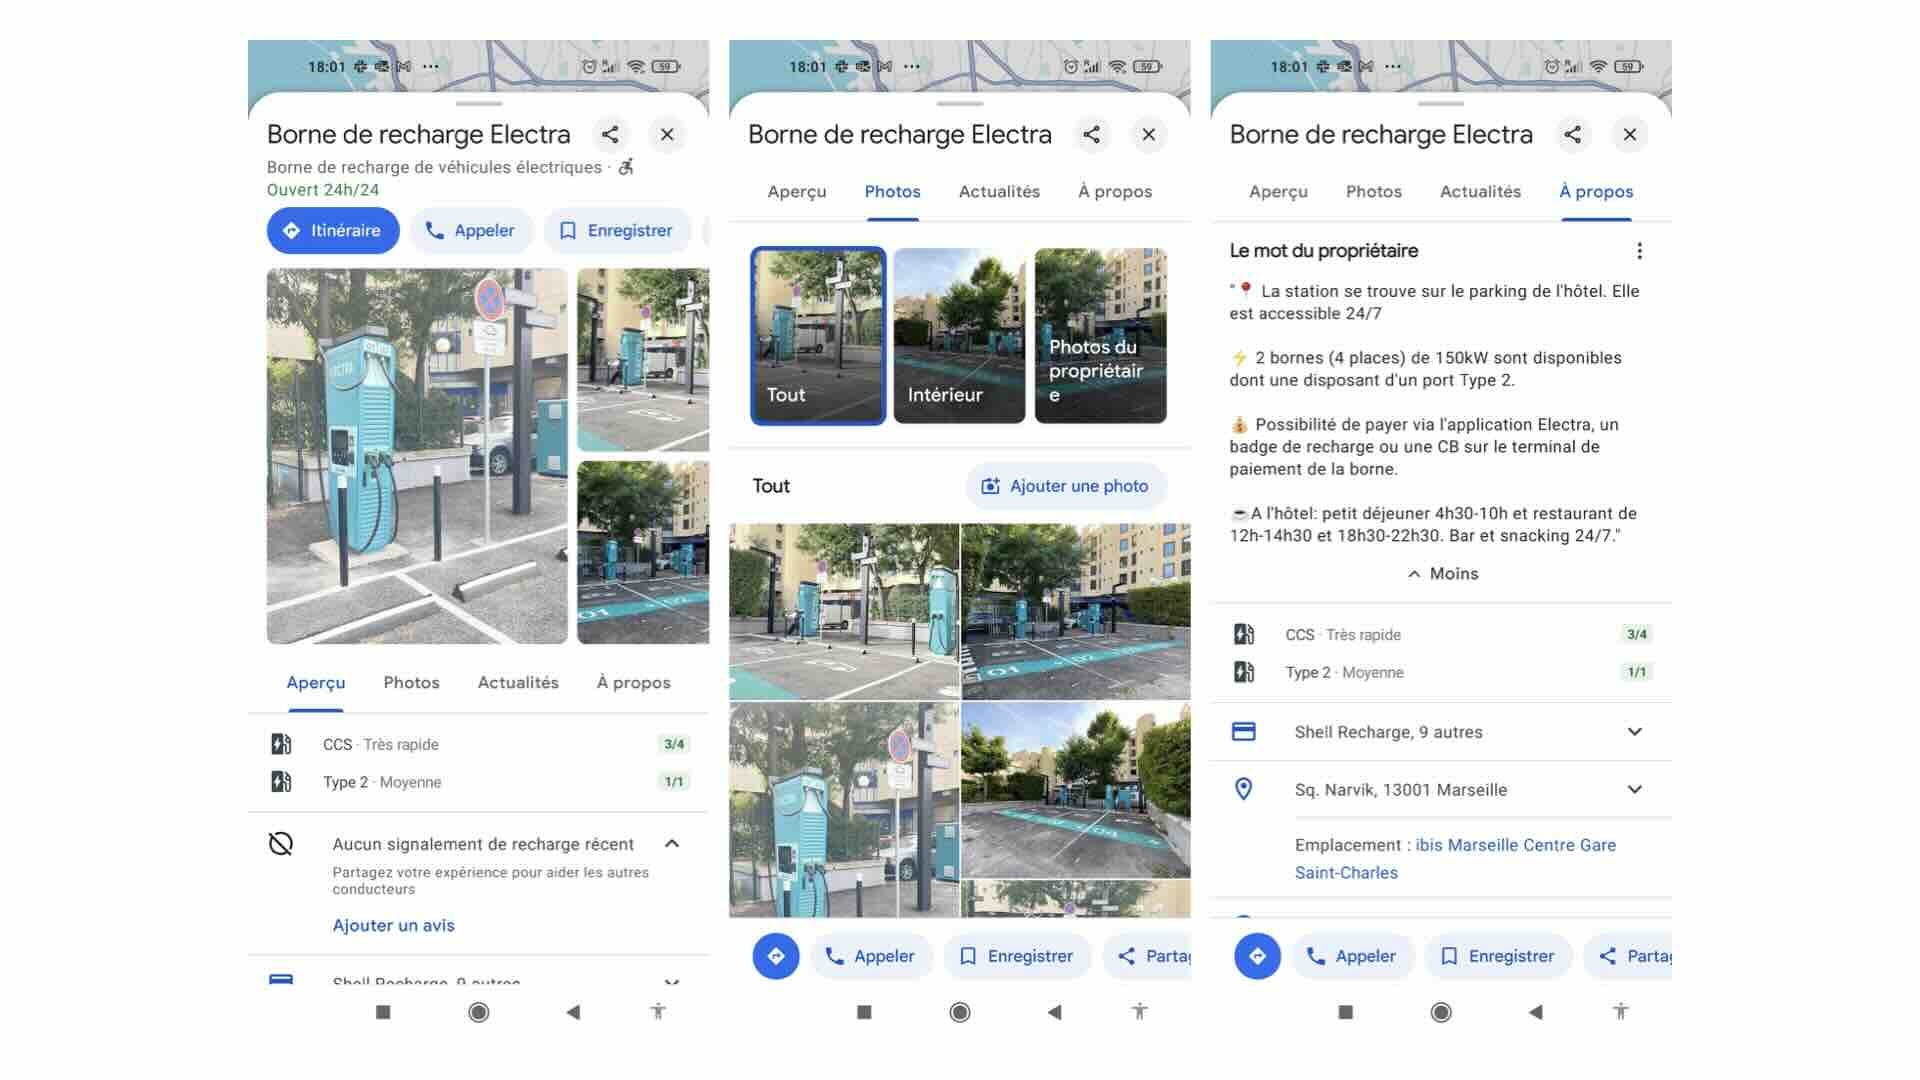Collapse the Aucun signalement de recharge section
The image size is (1920, 1080).
[x=672, y=844]
